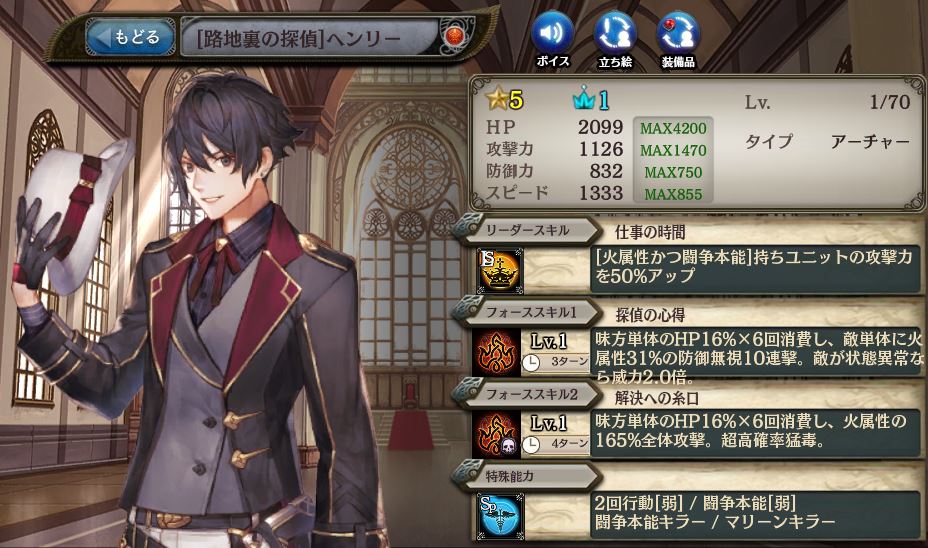The height and width of the screenshot is (548, 928).
Task: Click the 3ターン cooldown clock icon
Action: click(x=531, y=362)
